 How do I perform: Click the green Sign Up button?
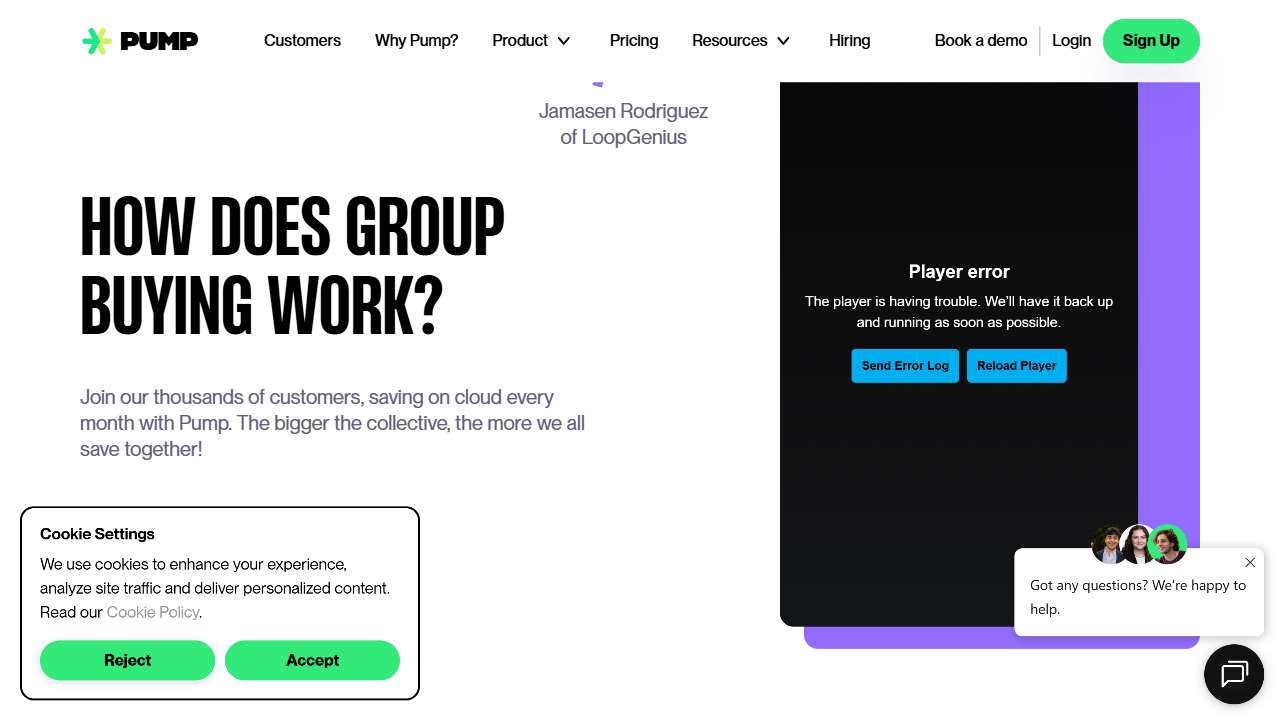click(x=1151, y=41)
